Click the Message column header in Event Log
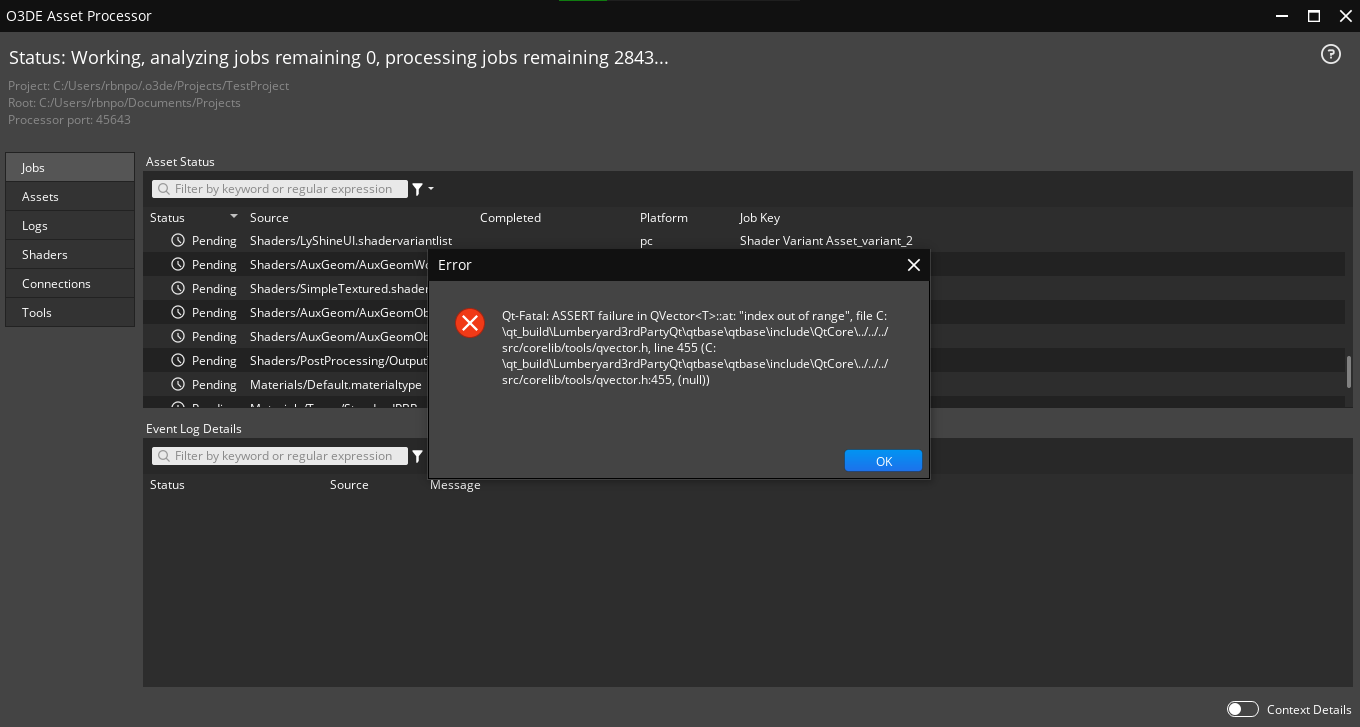Viewport: 1360px width, 727px height. click(x=455, y=485)
